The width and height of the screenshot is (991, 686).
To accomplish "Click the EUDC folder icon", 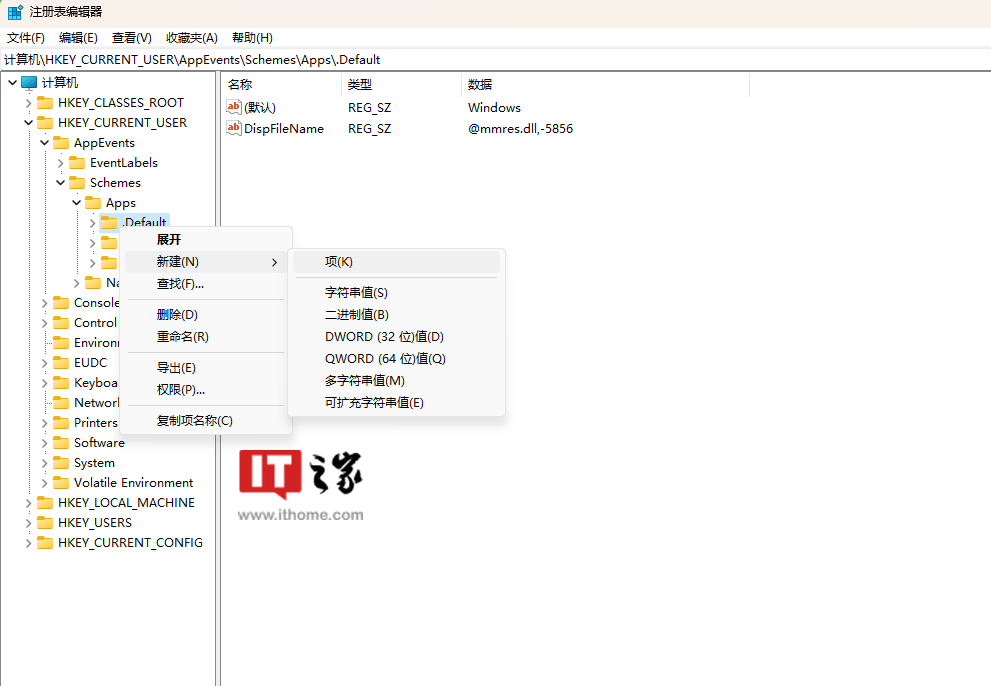I will pyautogui.click(x=61, y=362).
